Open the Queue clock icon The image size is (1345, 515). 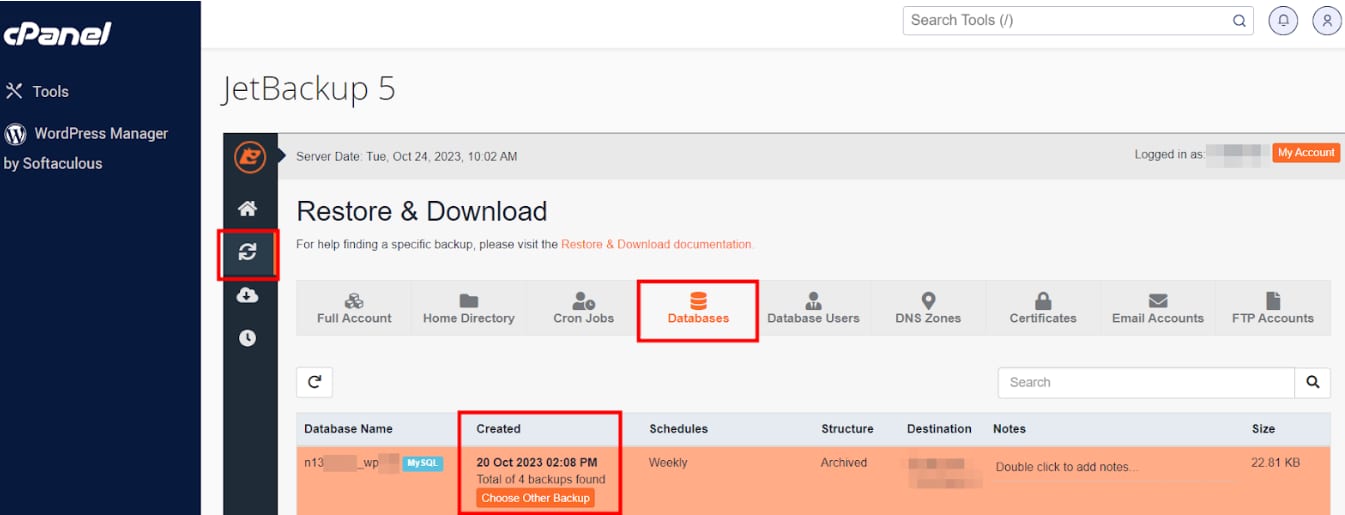(247, 338)
